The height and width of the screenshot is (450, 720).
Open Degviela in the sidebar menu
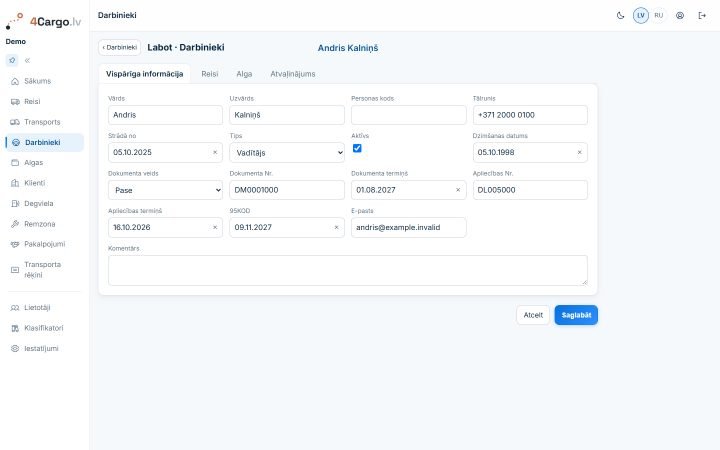point(45,203)
